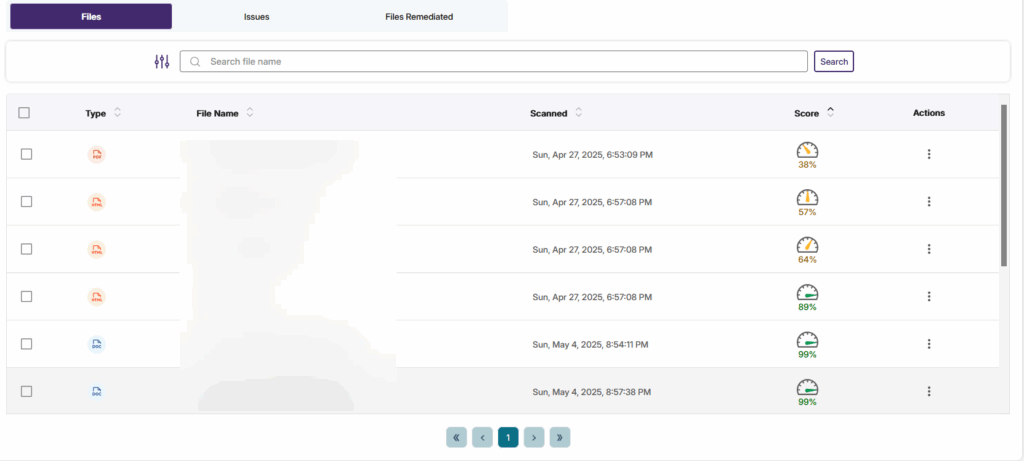
Task: Click DOC file icon in 8:57:38 PM row
Action: tap(97, 392)
